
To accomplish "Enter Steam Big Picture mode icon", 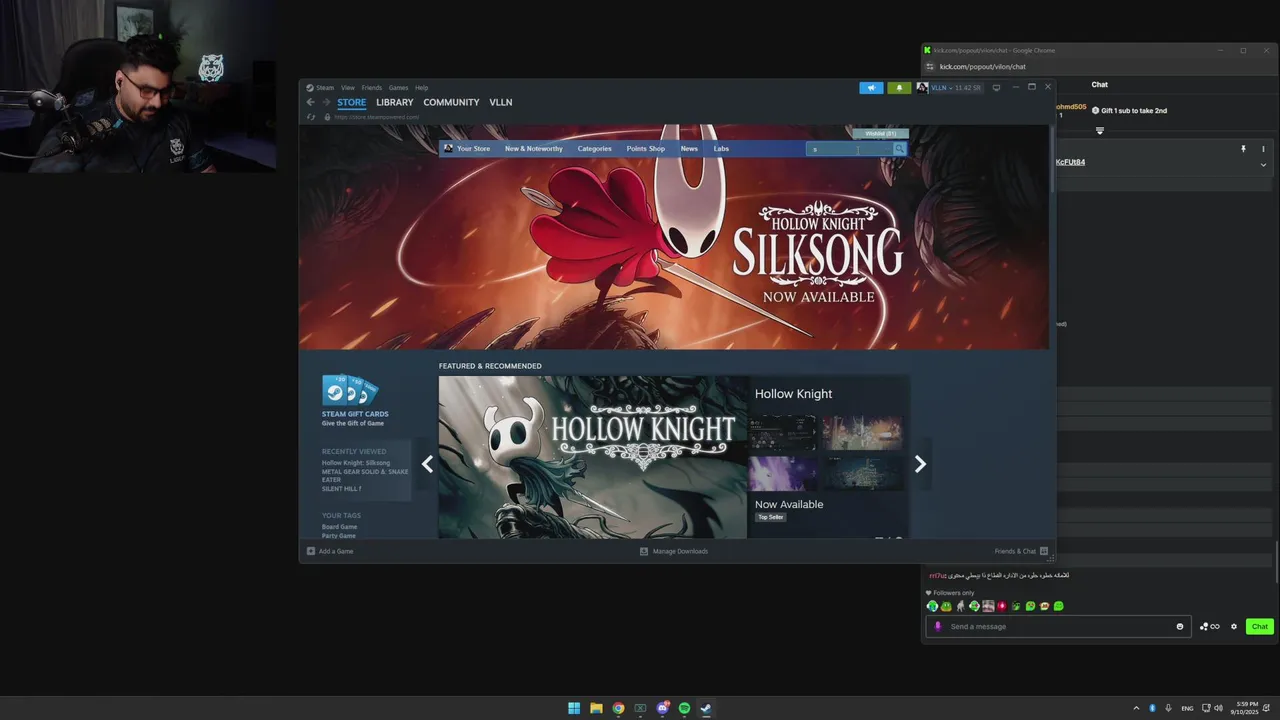I will (x=996, y=88).
